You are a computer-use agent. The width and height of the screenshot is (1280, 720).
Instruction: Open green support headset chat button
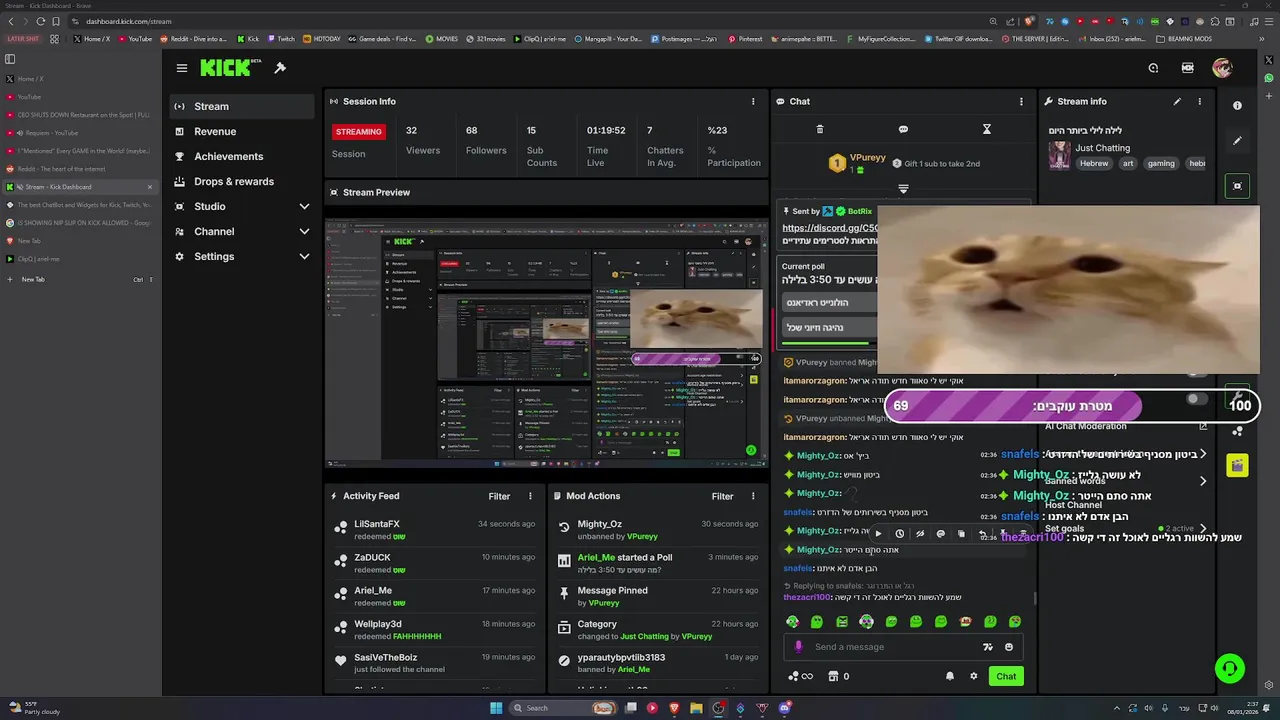pyautogui.click(x=1230, y=668)
